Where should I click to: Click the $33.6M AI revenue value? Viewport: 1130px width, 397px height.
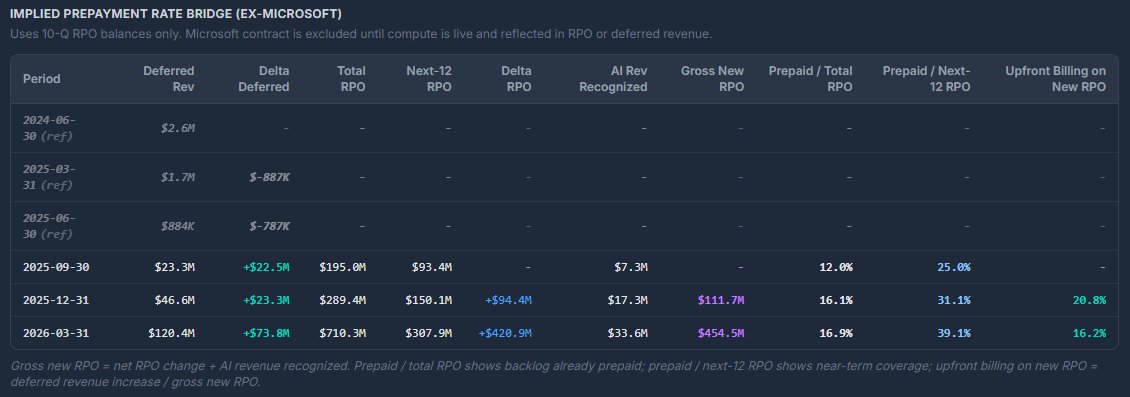coord(627,333)
